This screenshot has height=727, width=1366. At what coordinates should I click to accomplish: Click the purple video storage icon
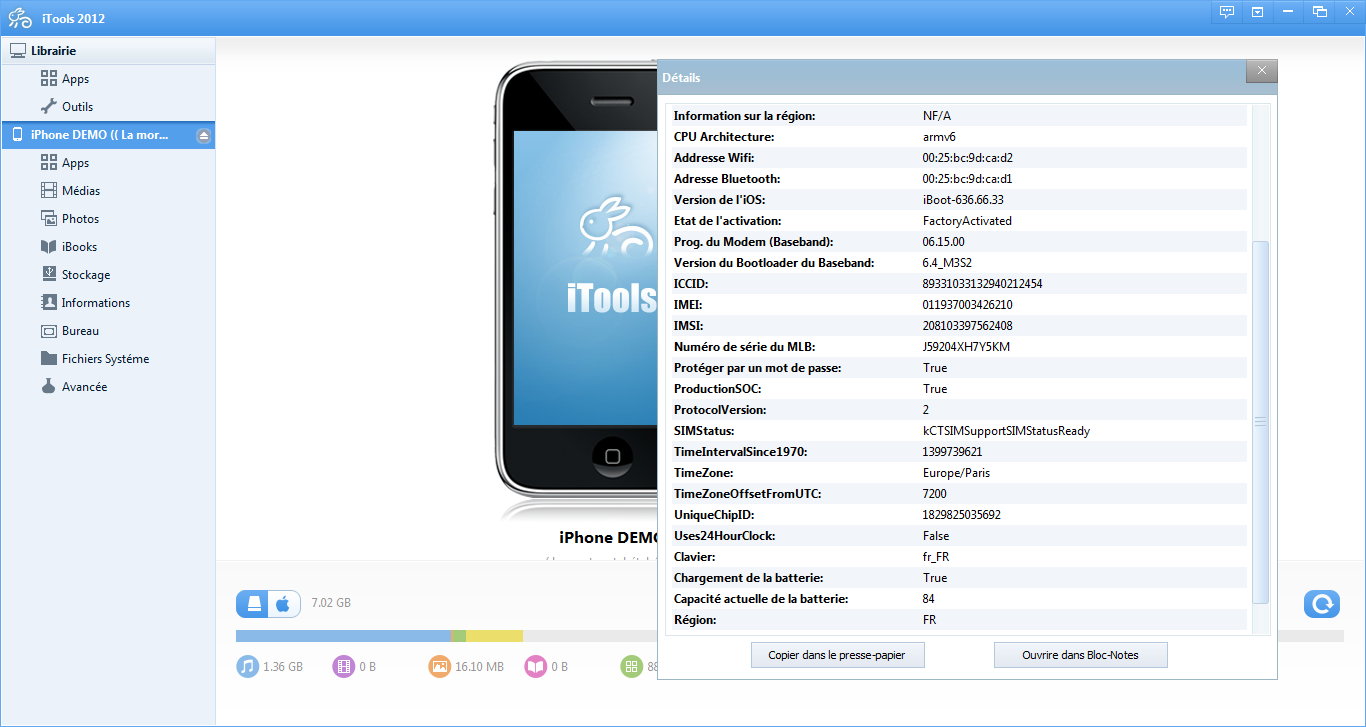[x=343, y=666]
